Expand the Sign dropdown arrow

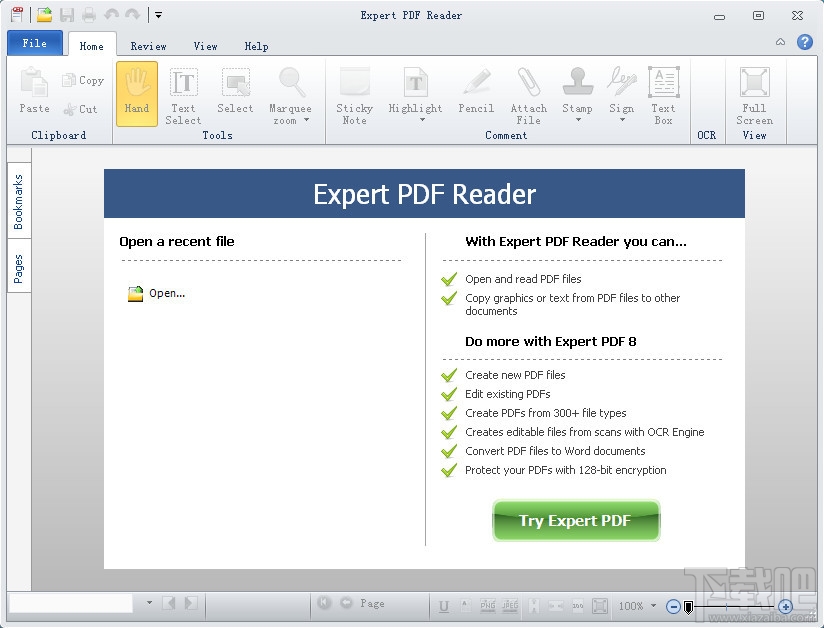(622, 120)
